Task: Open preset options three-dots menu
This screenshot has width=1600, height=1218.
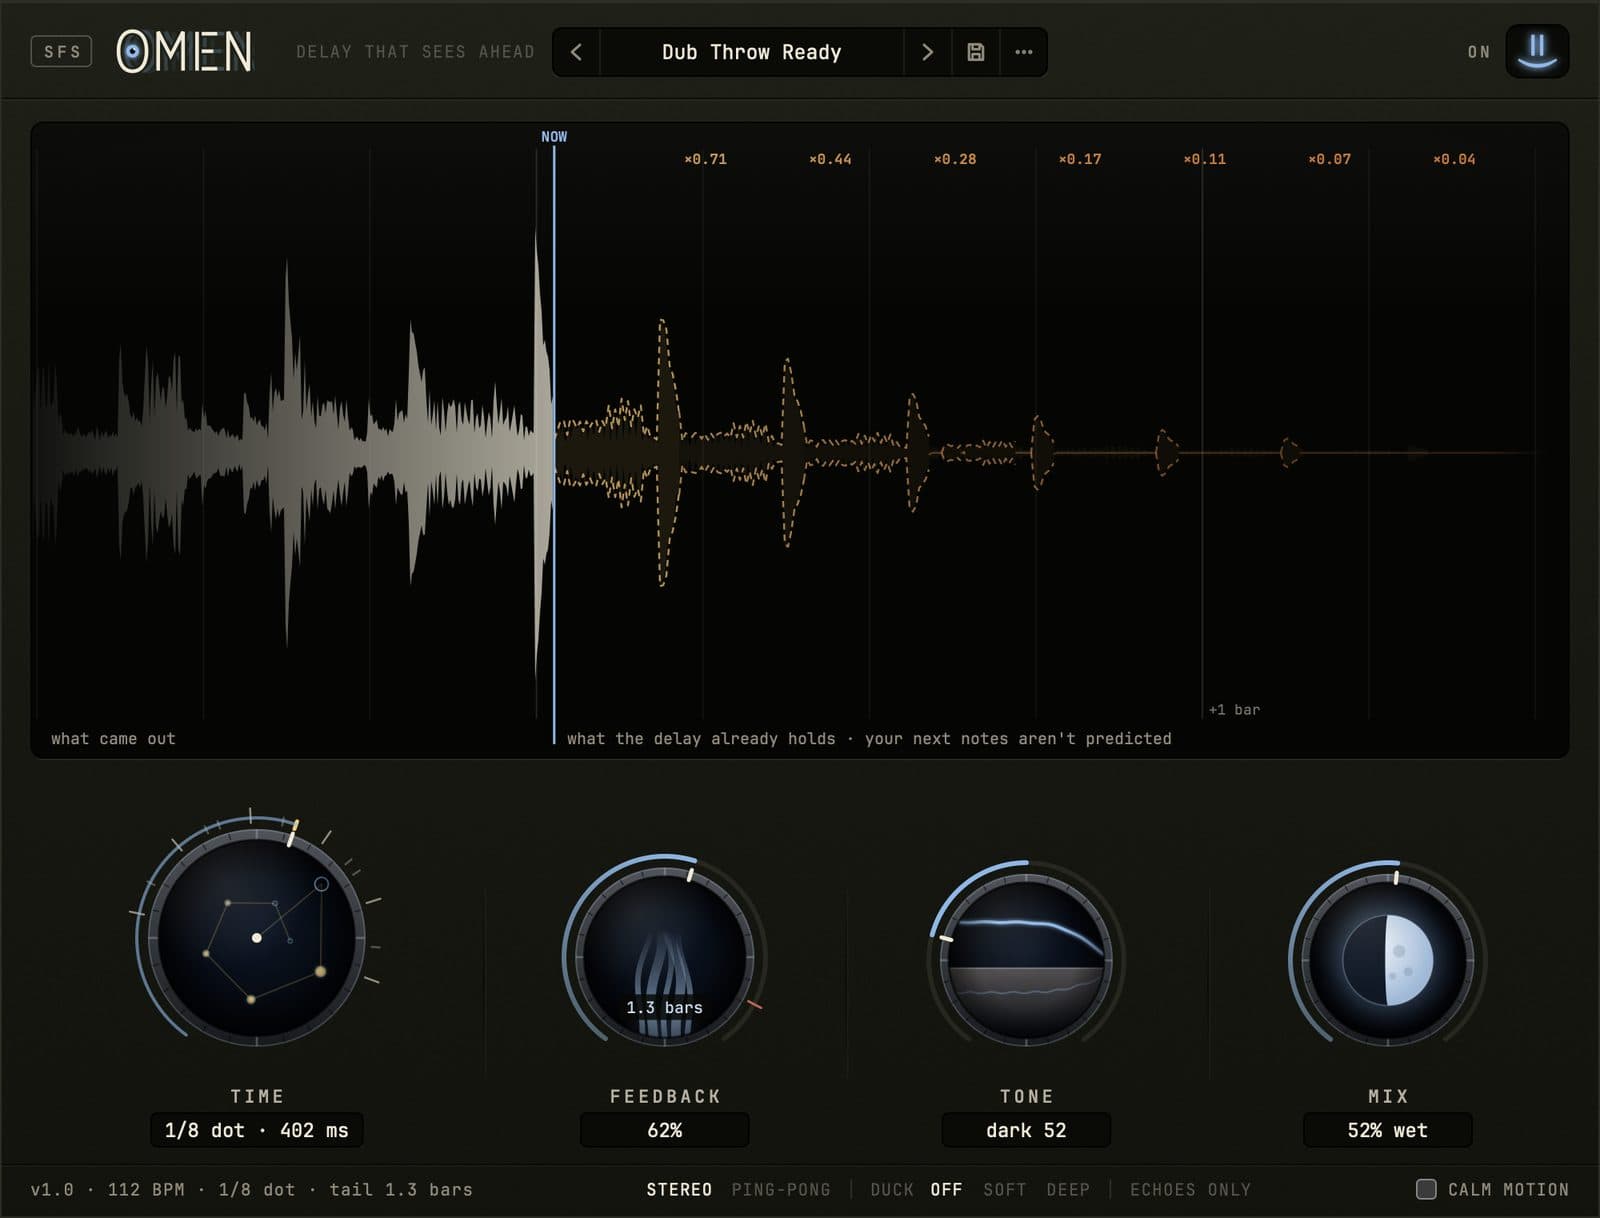Action: [1024, 52]
